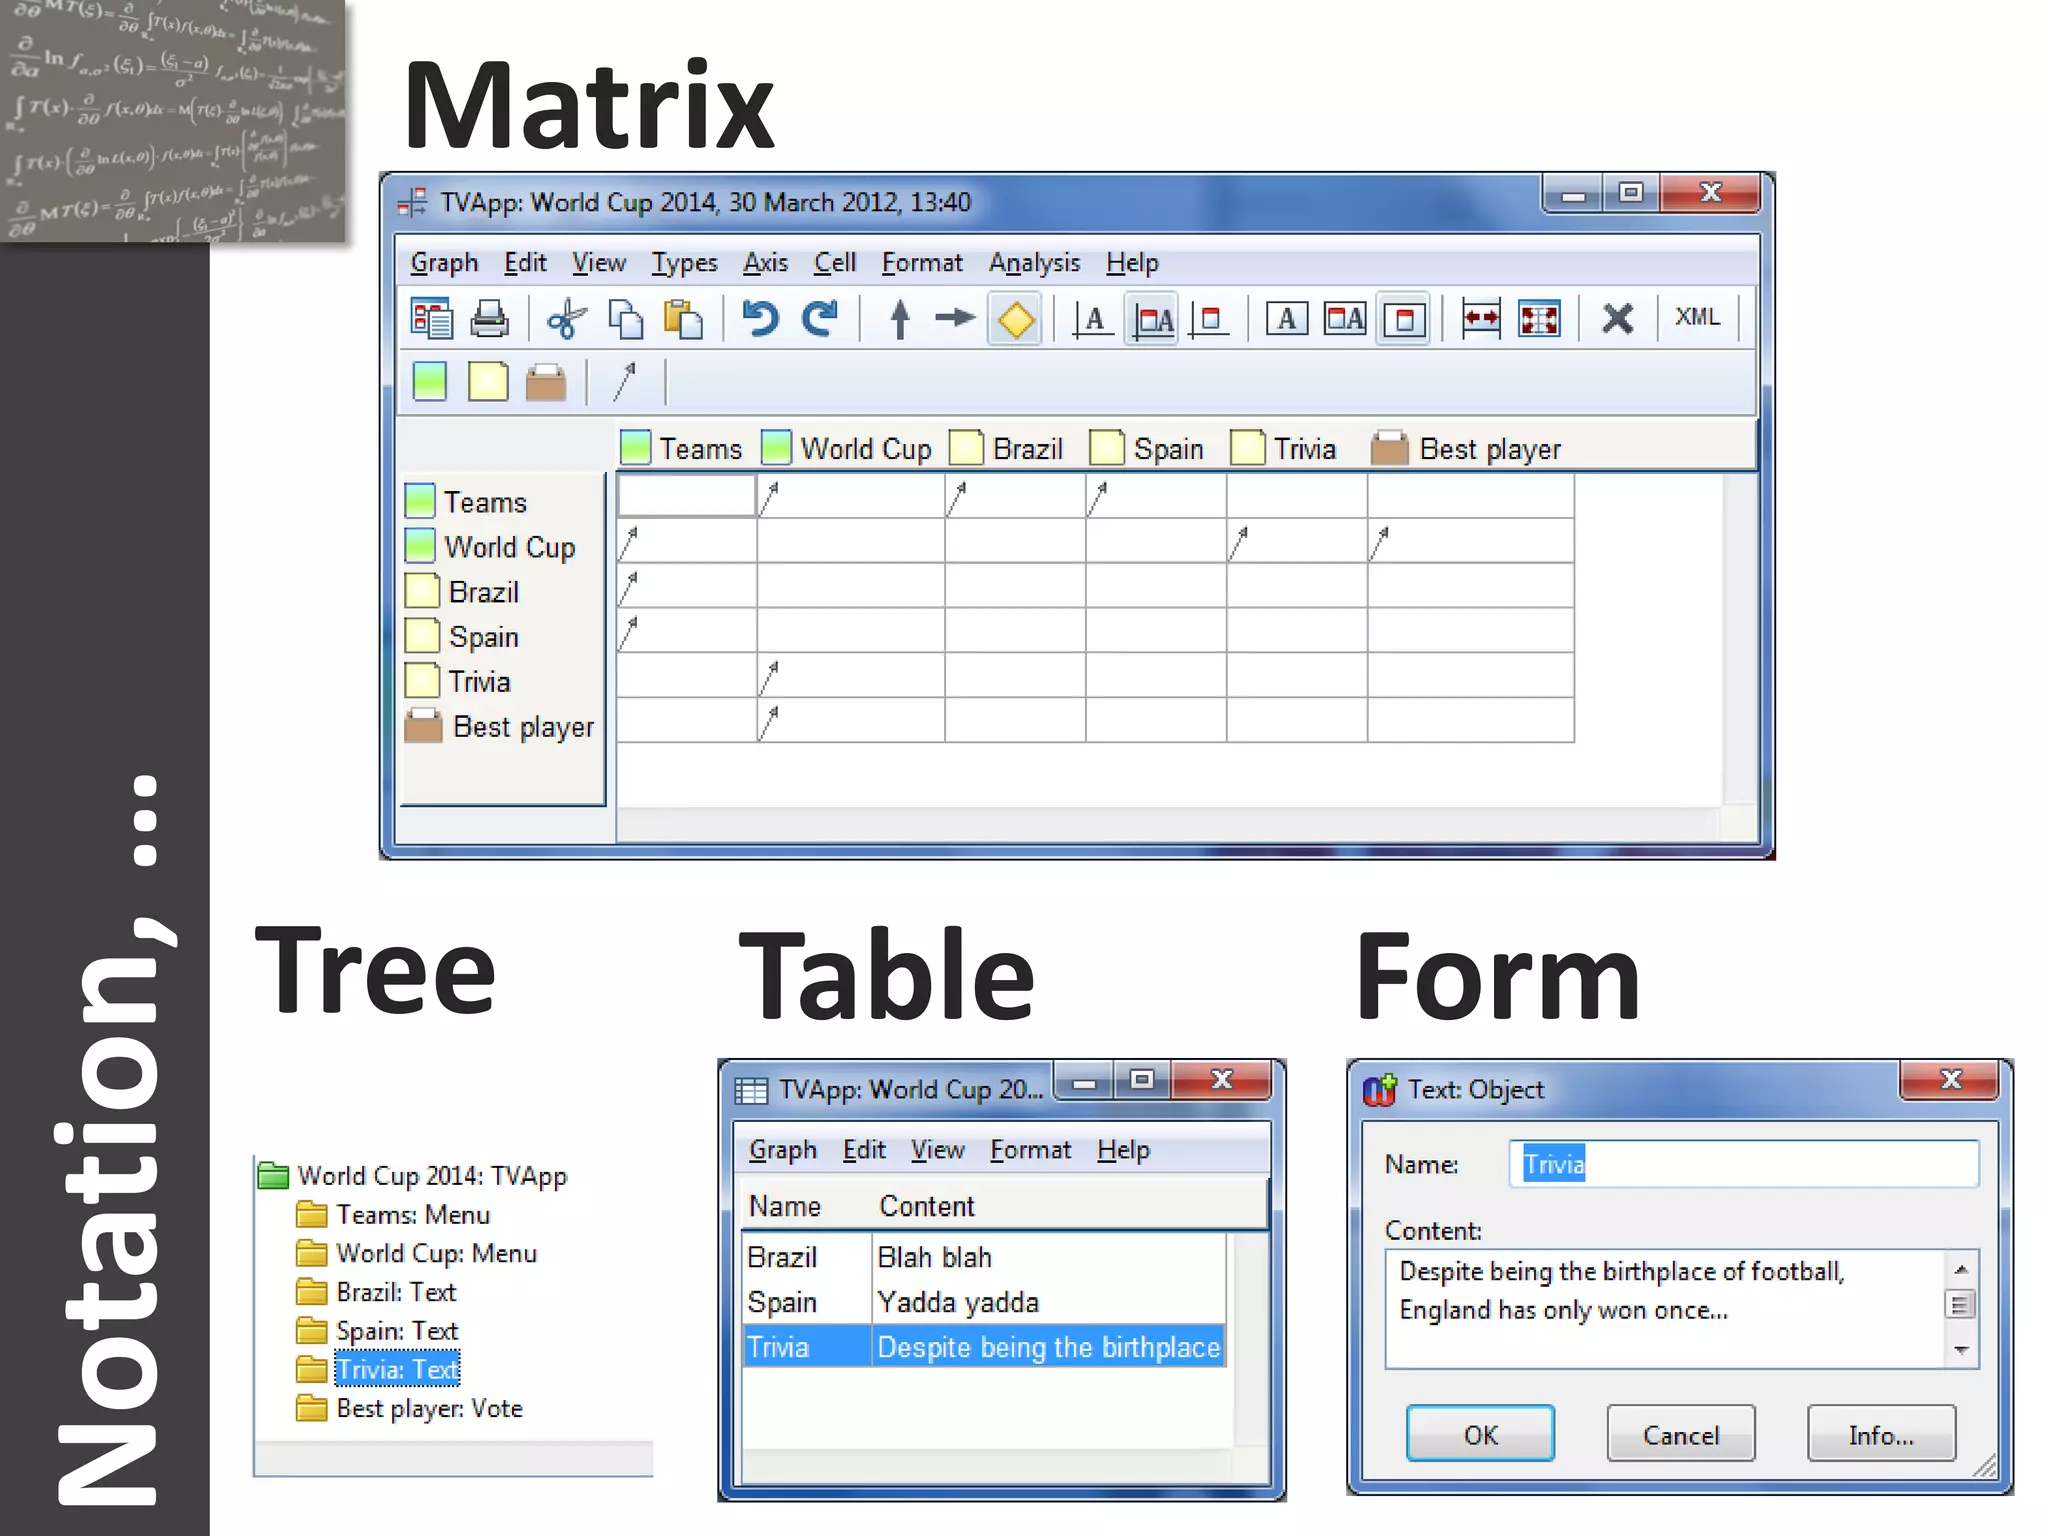2048x1536 pixels.
Task: Toggle axis icon and text display mode
Action: [x=1152, y=320]
